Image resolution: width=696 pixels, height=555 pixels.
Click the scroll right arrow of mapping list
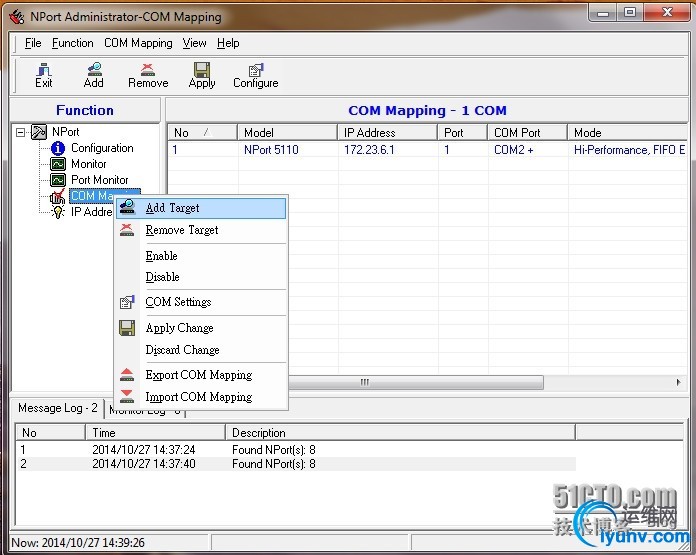tap(678, 382)
